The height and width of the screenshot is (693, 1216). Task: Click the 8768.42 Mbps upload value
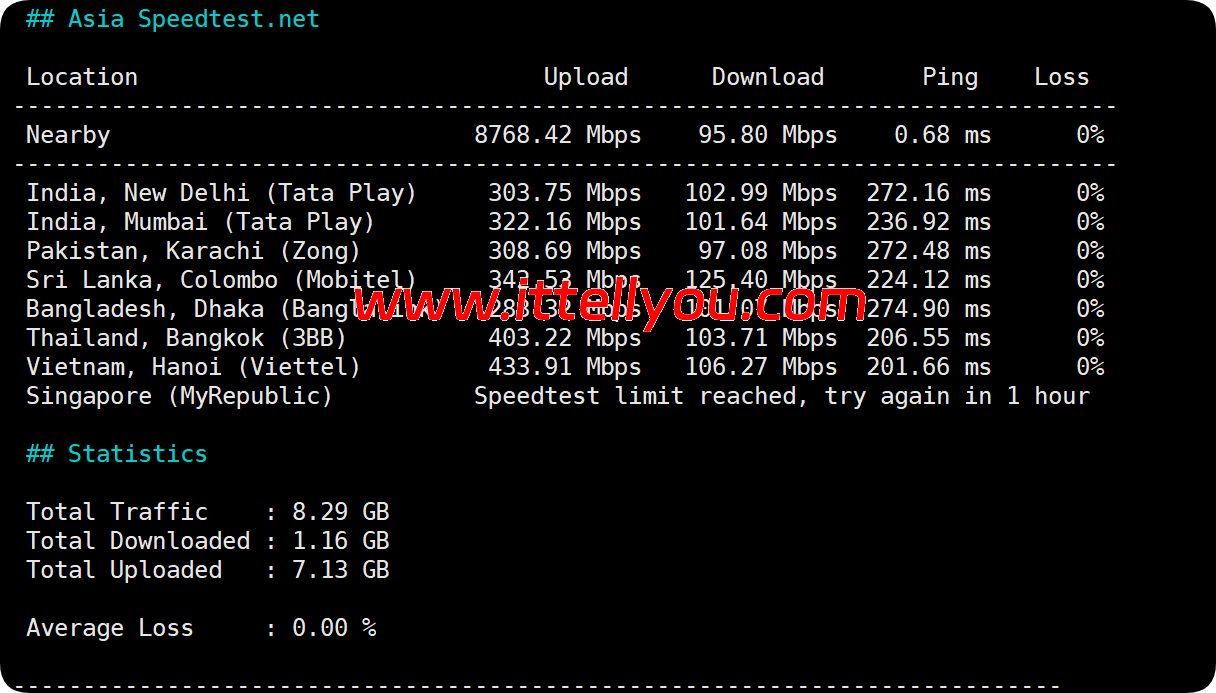(557, 135)
